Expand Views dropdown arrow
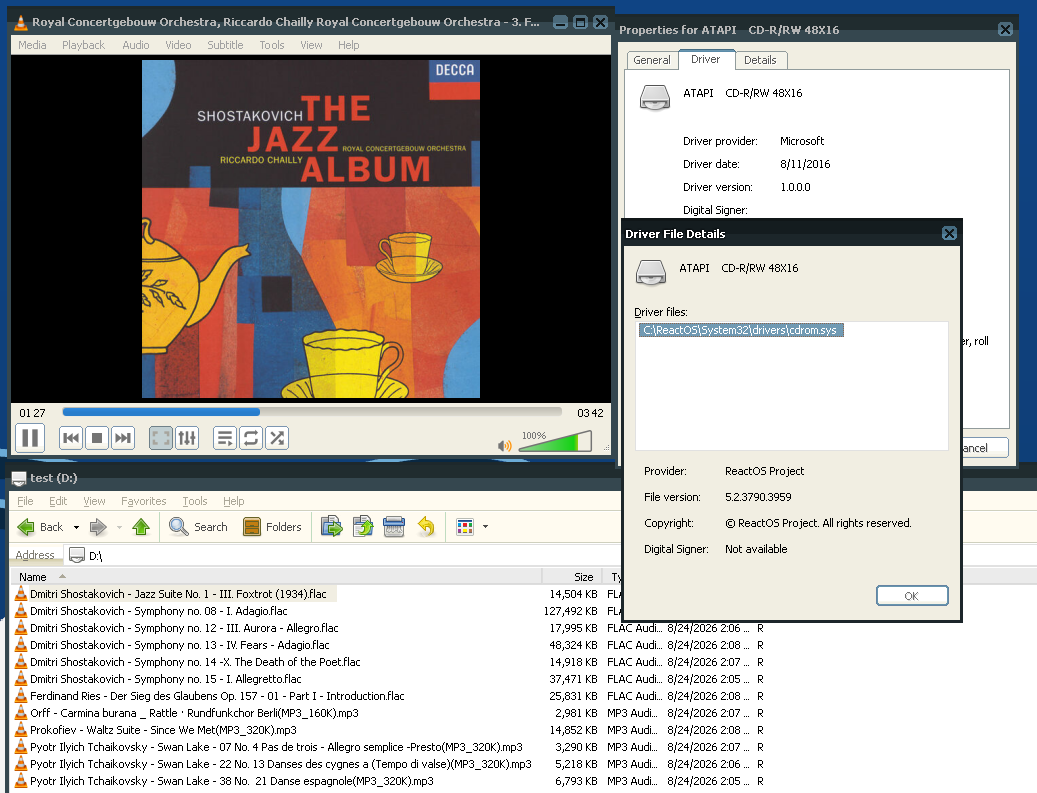1037x793 pixels. tap(485, 527)
